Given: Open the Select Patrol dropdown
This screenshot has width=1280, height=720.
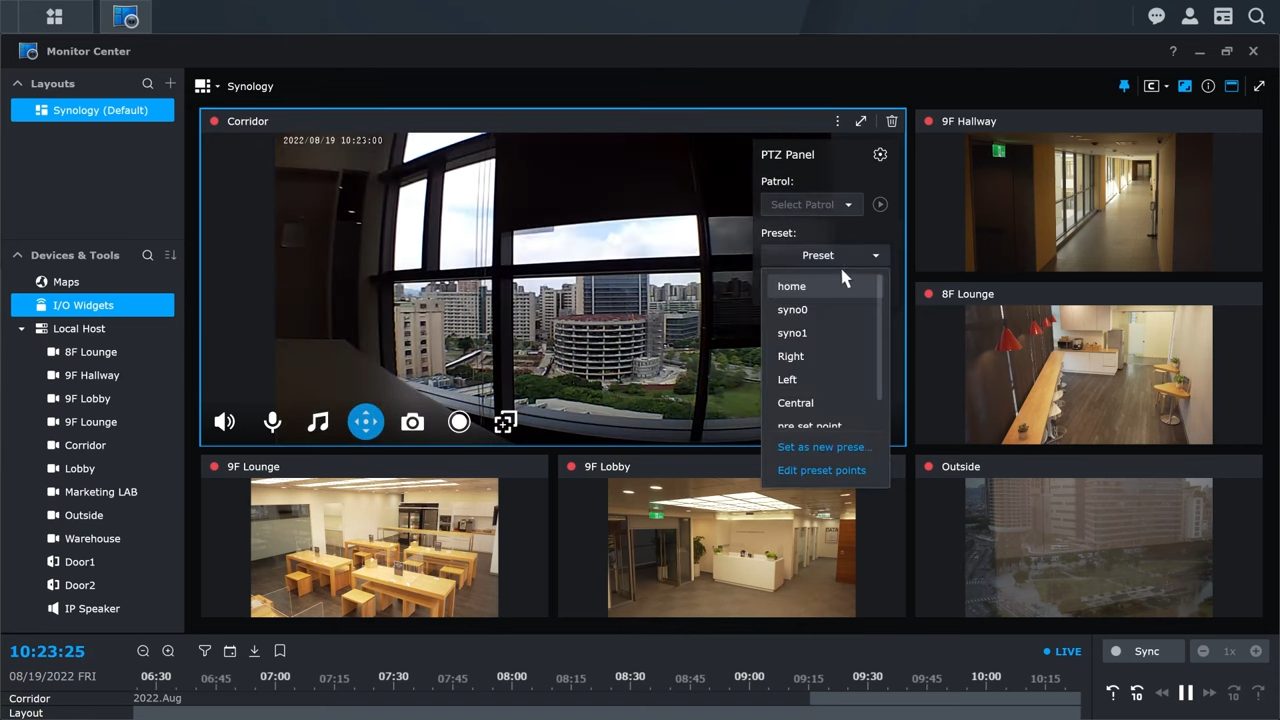Looking at the screenshot, I should click(811, 204).
